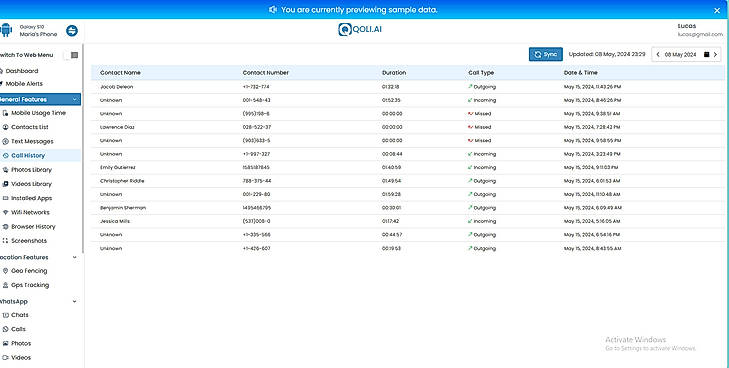Click the Videos Library icon
Image resolution: width=729 pixels, height=368 pixels.
pos(6,184)
